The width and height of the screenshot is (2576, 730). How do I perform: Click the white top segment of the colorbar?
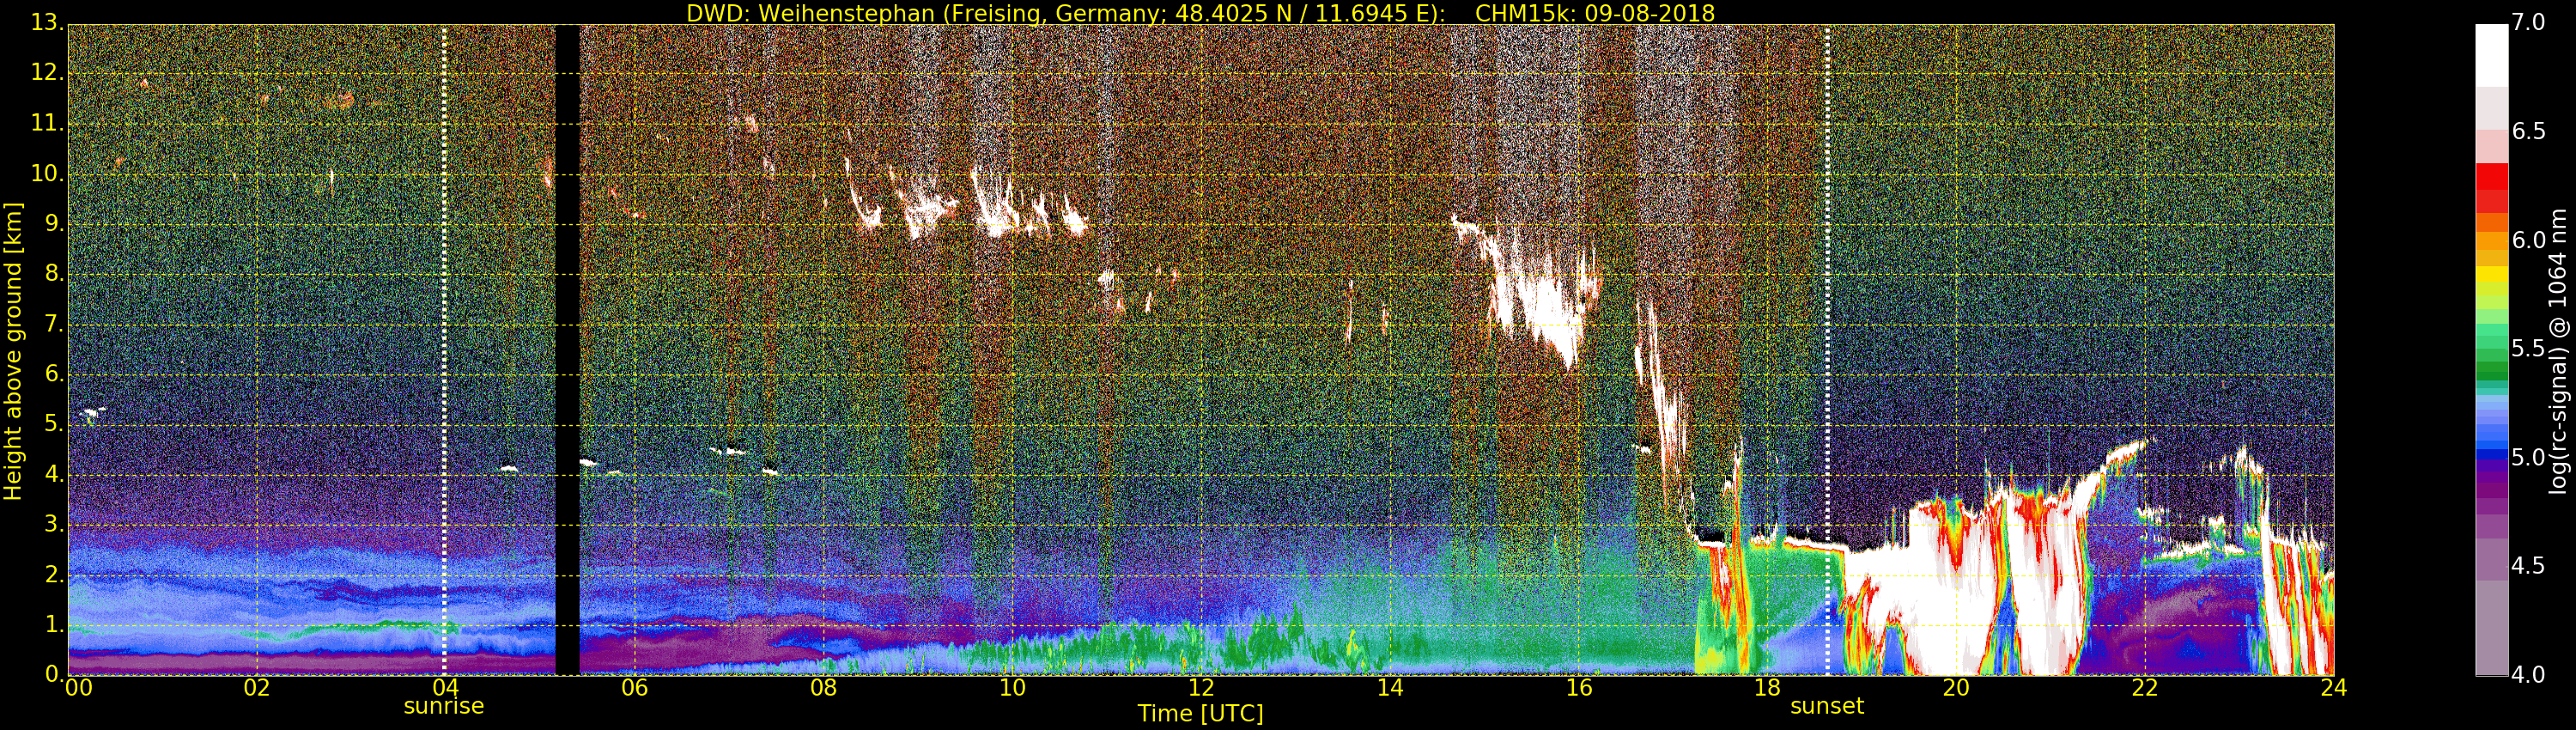point(2491,55)
